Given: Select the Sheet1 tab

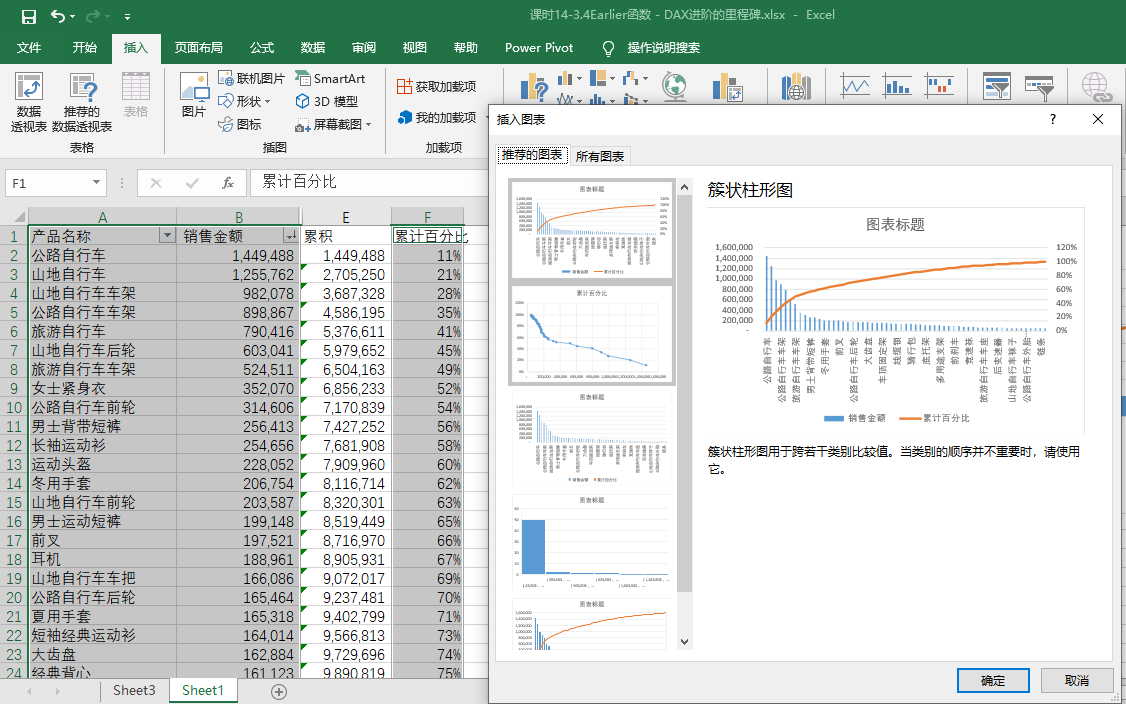Looking at the screenshot, I should click(x=203, y=690).
